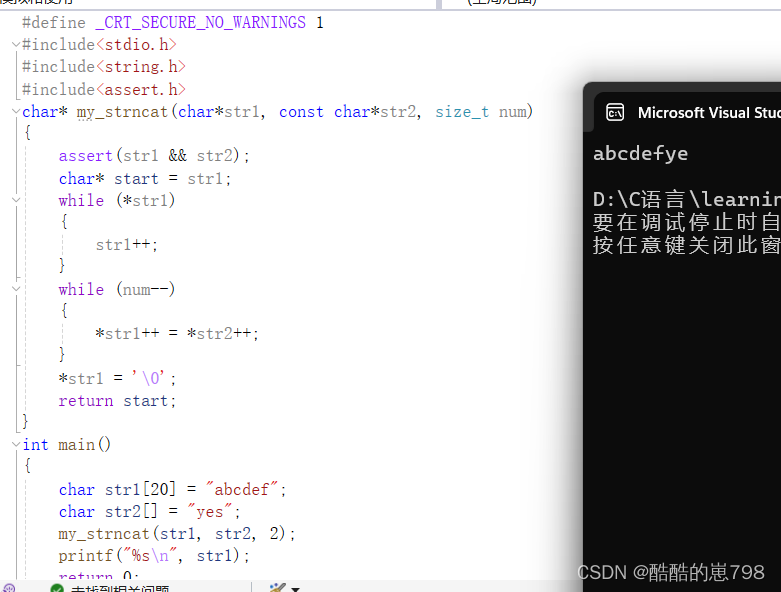Click the abcdefye output in the console
This screenshot has height=592, width=781.
point(641,153)
